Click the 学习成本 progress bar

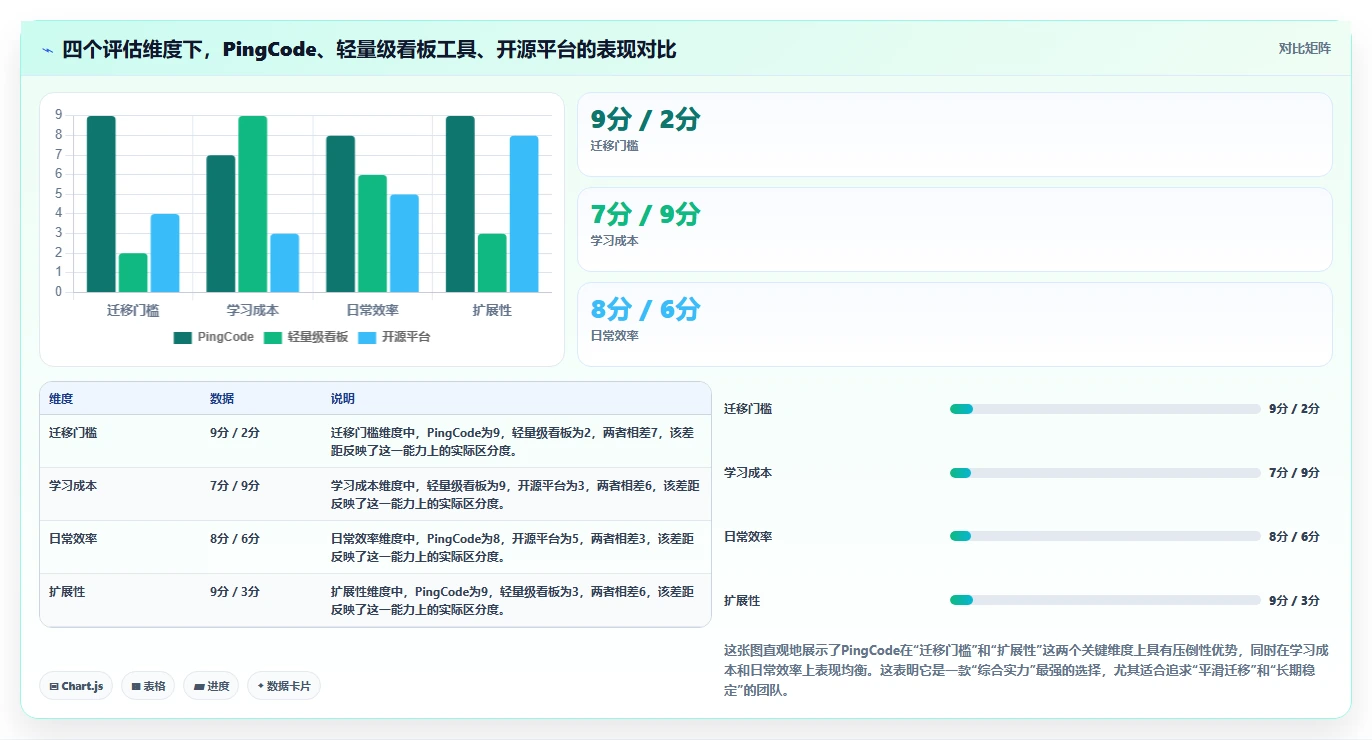[x=1105, y=473]
